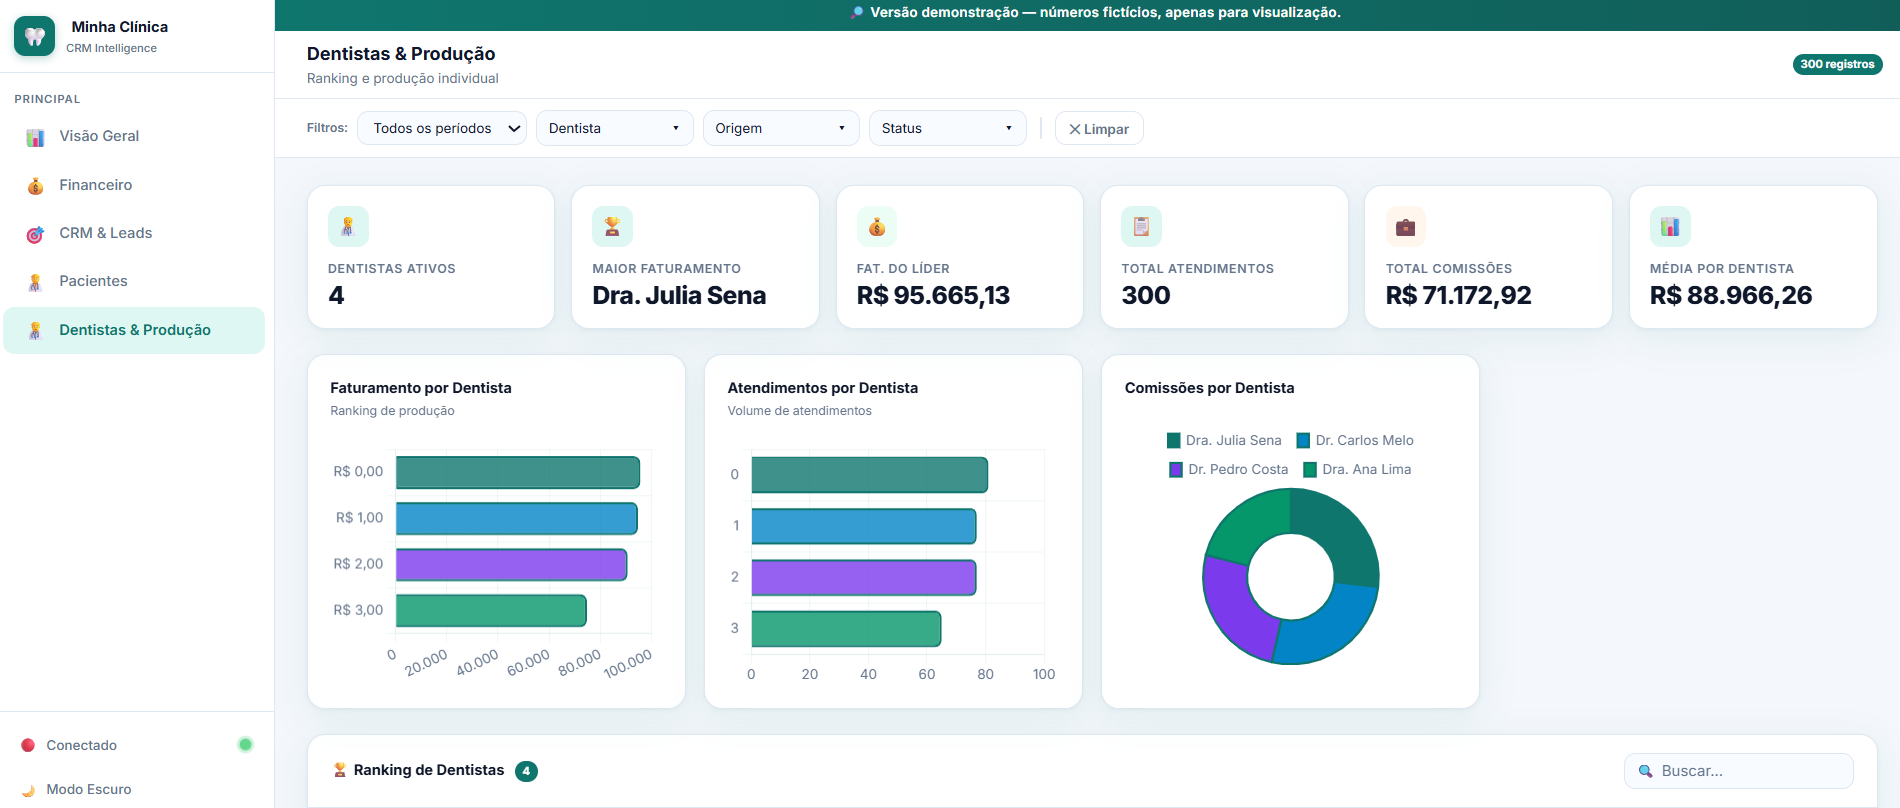This screenshot has width=1900, height=808.
Task: Click the R$ 71.172,92 commissions value
Action: (x=1458, y=296)
